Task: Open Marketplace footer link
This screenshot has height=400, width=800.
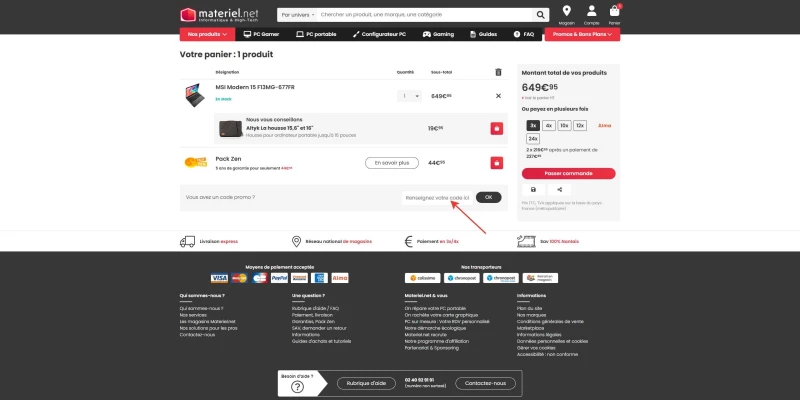Action: point(530,329)
